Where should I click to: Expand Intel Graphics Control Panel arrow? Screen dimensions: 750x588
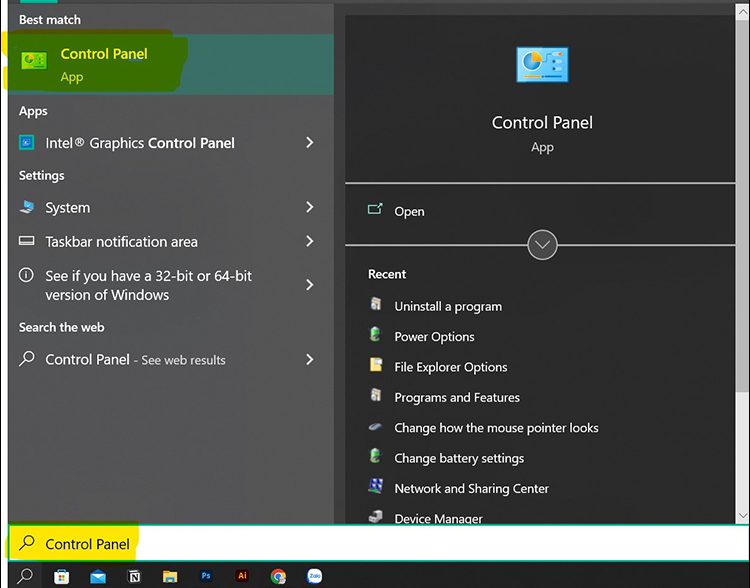[x=310, y=143]
